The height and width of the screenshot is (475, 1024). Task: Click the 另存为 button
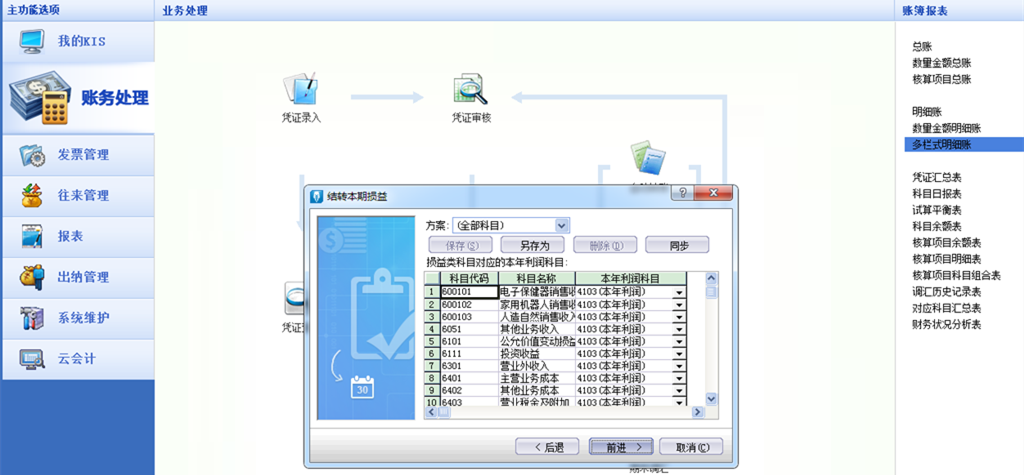534,246
